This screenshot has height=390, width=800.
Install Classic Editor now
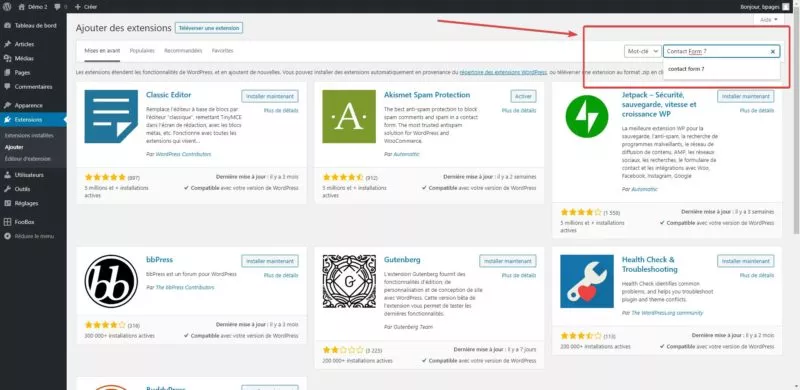point(270,96)
